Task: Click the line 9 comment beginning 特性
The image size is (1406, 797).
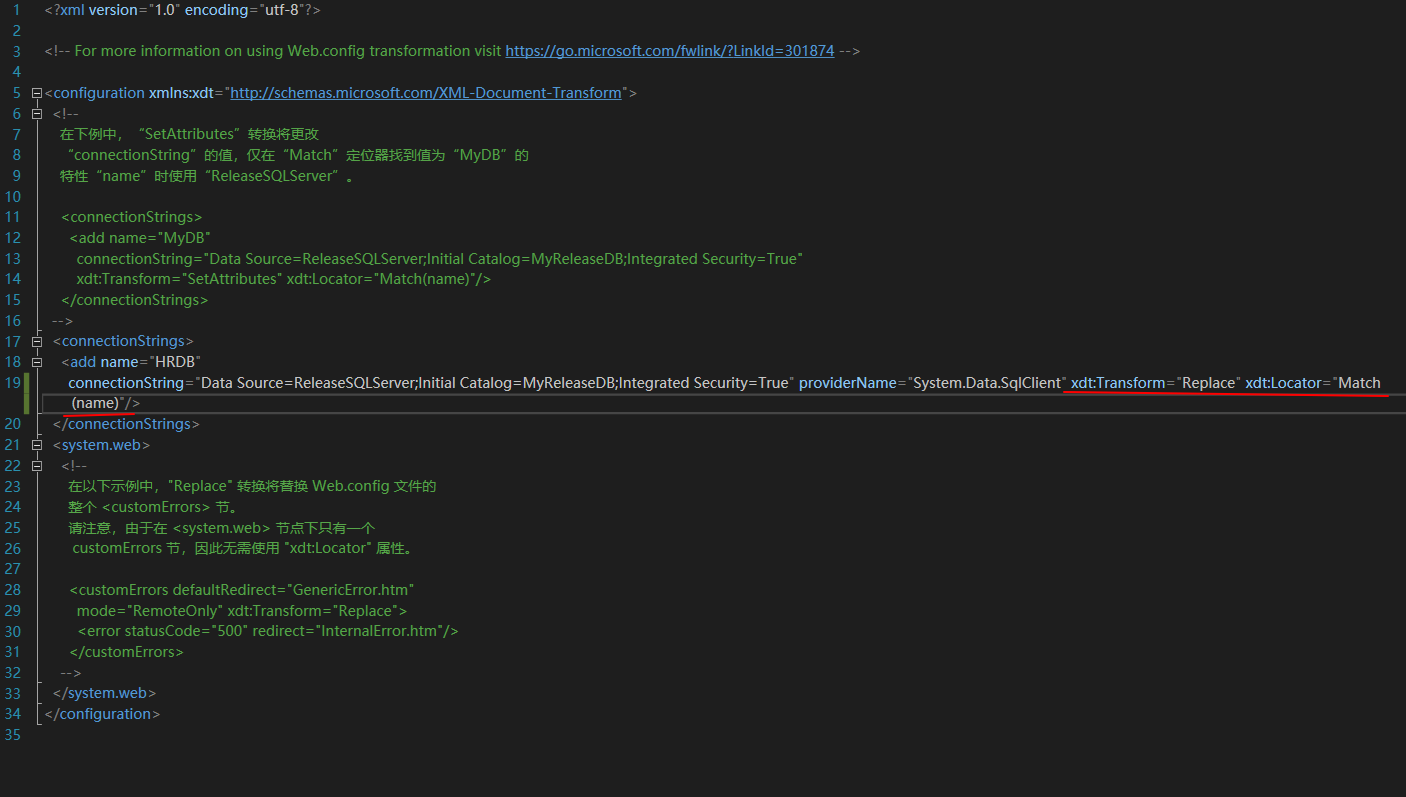Action: pyautogui.click(x=207, y=176)
